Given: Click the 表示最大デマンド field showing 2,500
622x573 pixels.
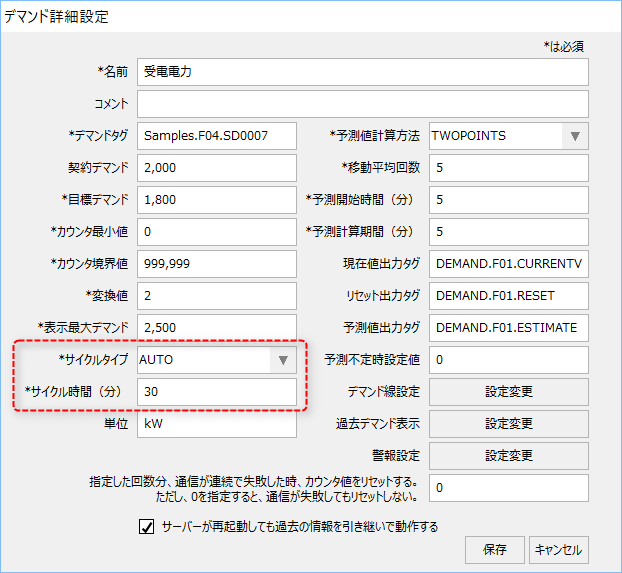Looking at the screenshot, I should pos(217,328).
